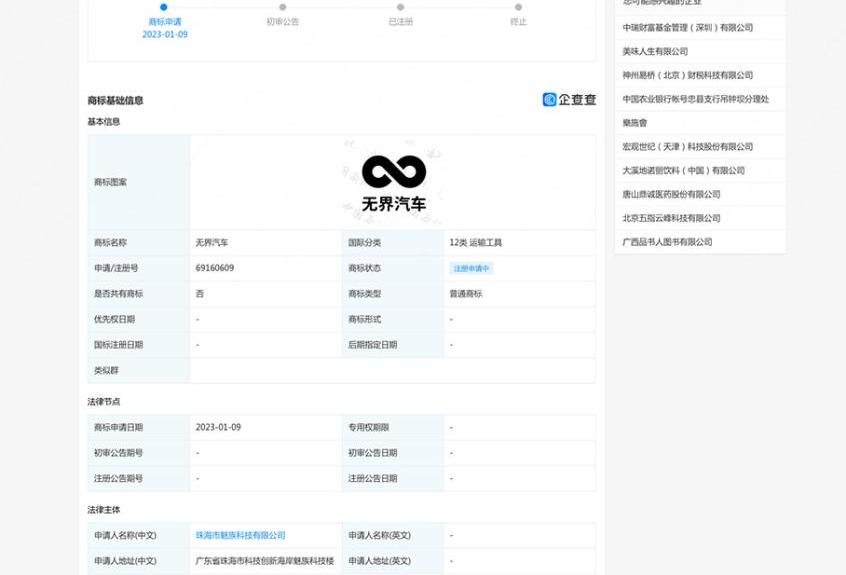Open 美味人生有限公司 in sidebar
The width and height of the screenshot is (846, 575).
click(x=655, y=51)
